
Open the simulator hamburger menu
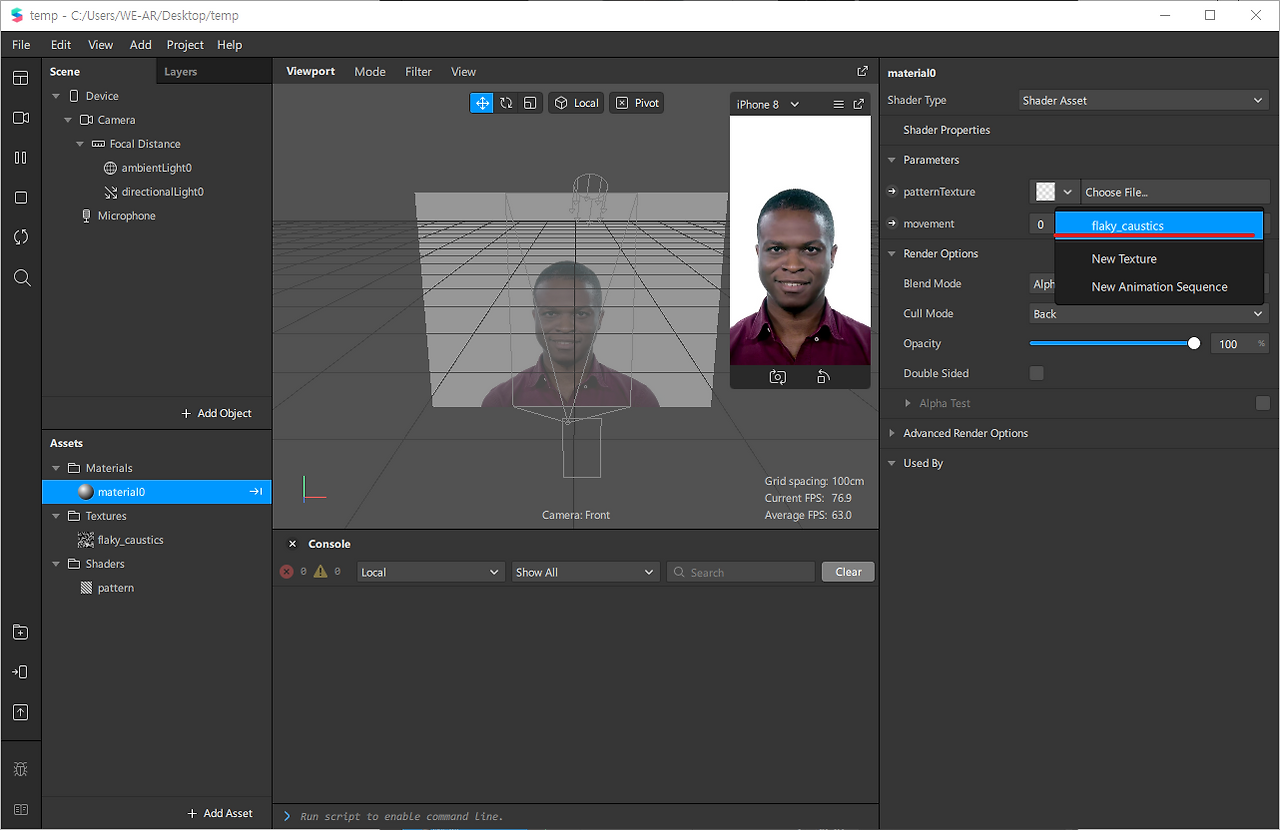click(839, 104)
